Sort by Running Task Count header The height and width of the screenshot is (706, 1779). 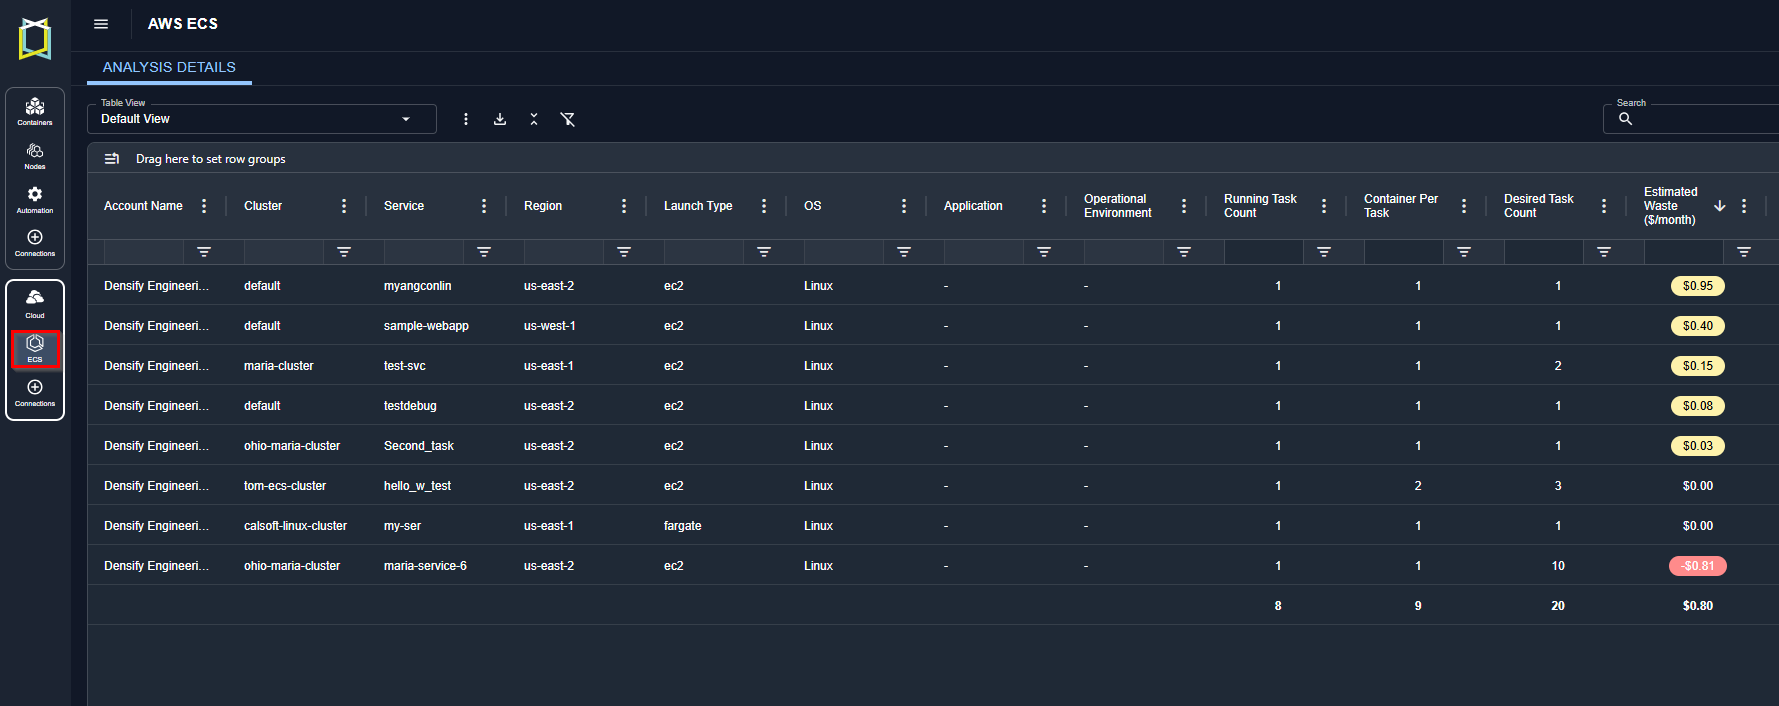click(1260, 206)
